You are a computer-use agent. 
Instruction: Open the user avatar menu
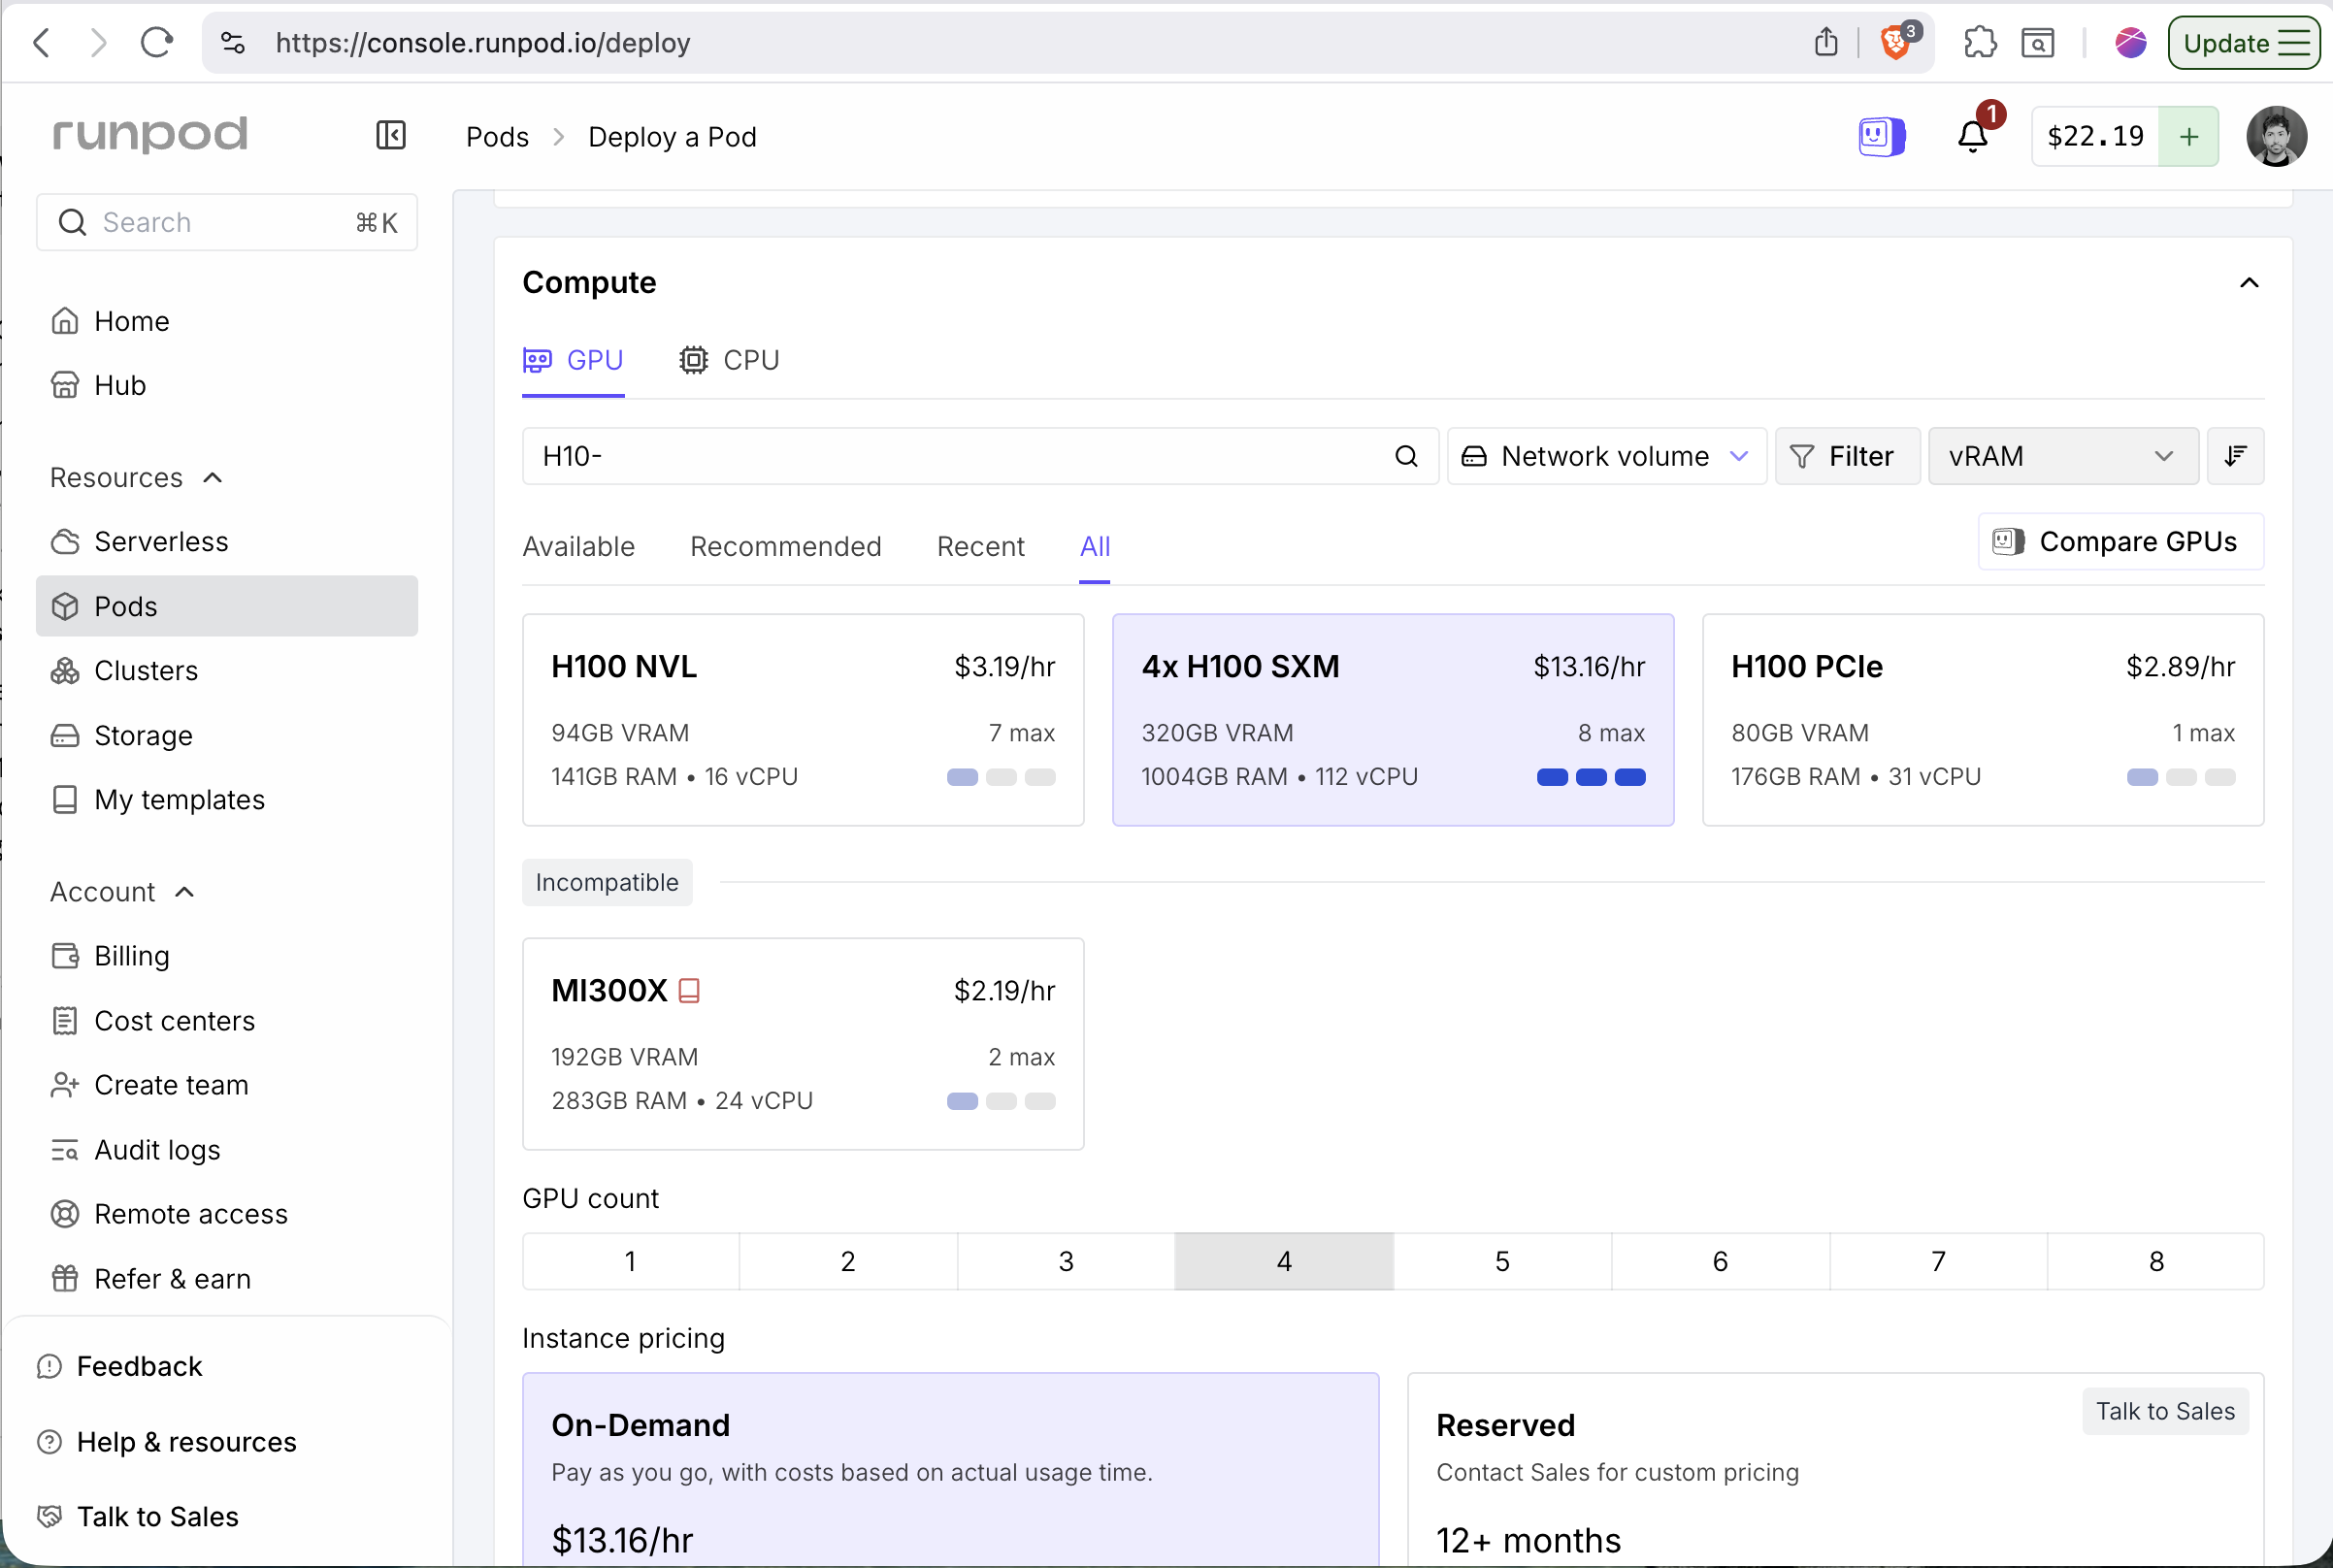click(2276, 136)
